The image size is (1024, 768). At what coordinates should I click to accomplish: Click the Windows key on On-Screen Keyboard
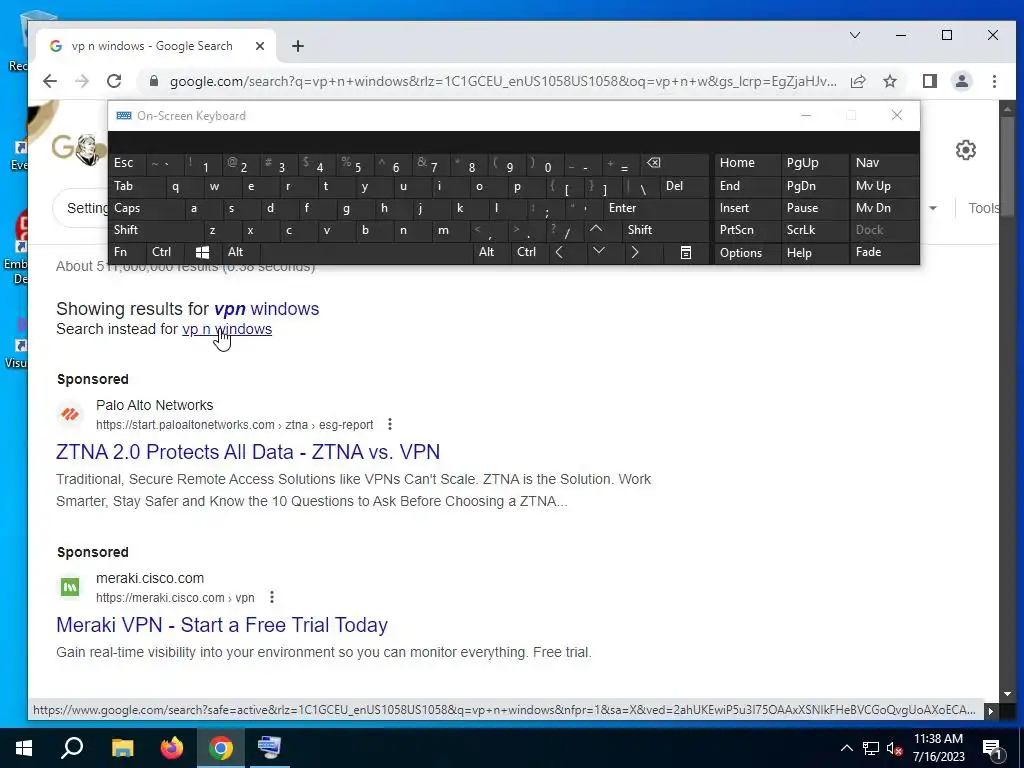tap(202, 252)
